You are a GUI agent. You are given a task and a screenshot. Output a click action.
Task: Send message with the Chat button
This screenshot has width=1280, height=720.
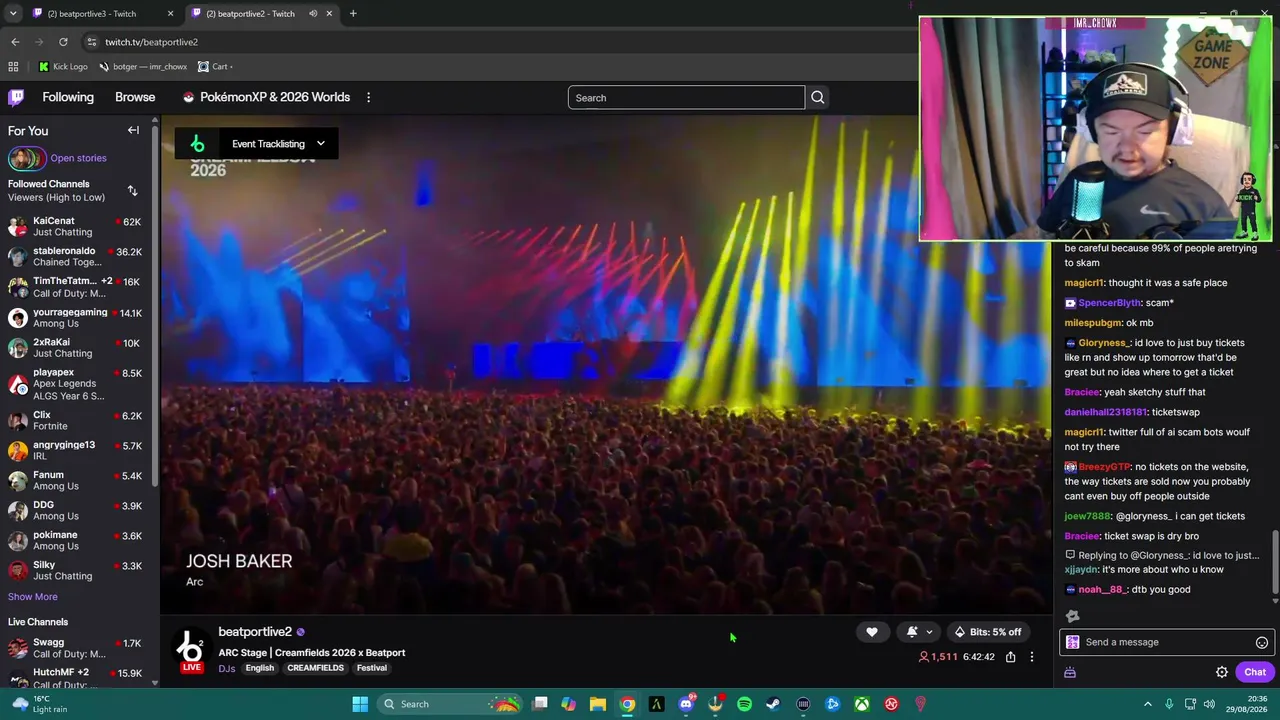coord(1255,672)
